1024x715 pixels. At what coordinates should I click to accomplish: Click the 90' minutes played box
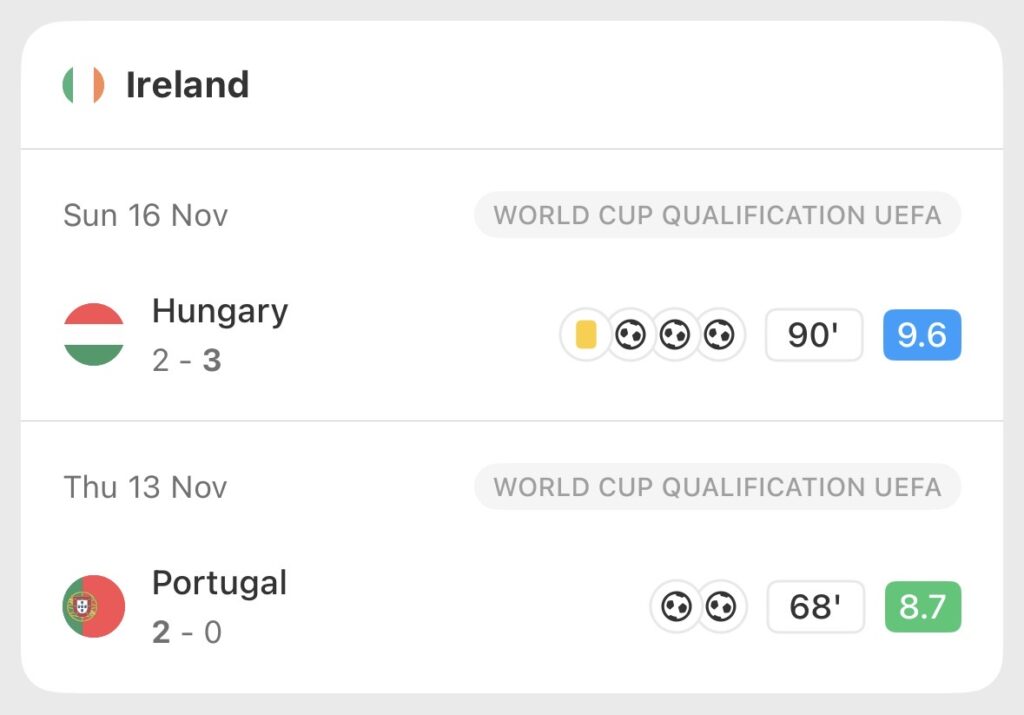click(813, 335)
